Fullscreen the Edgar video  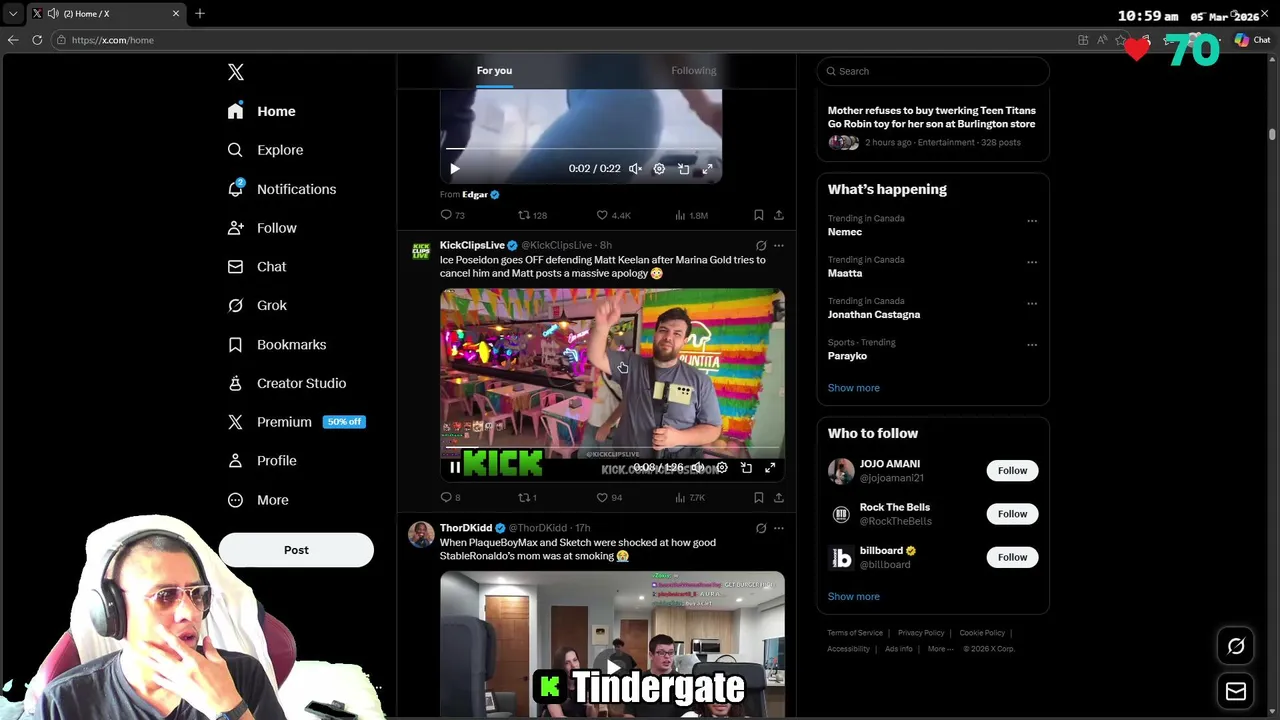(707, 169)
